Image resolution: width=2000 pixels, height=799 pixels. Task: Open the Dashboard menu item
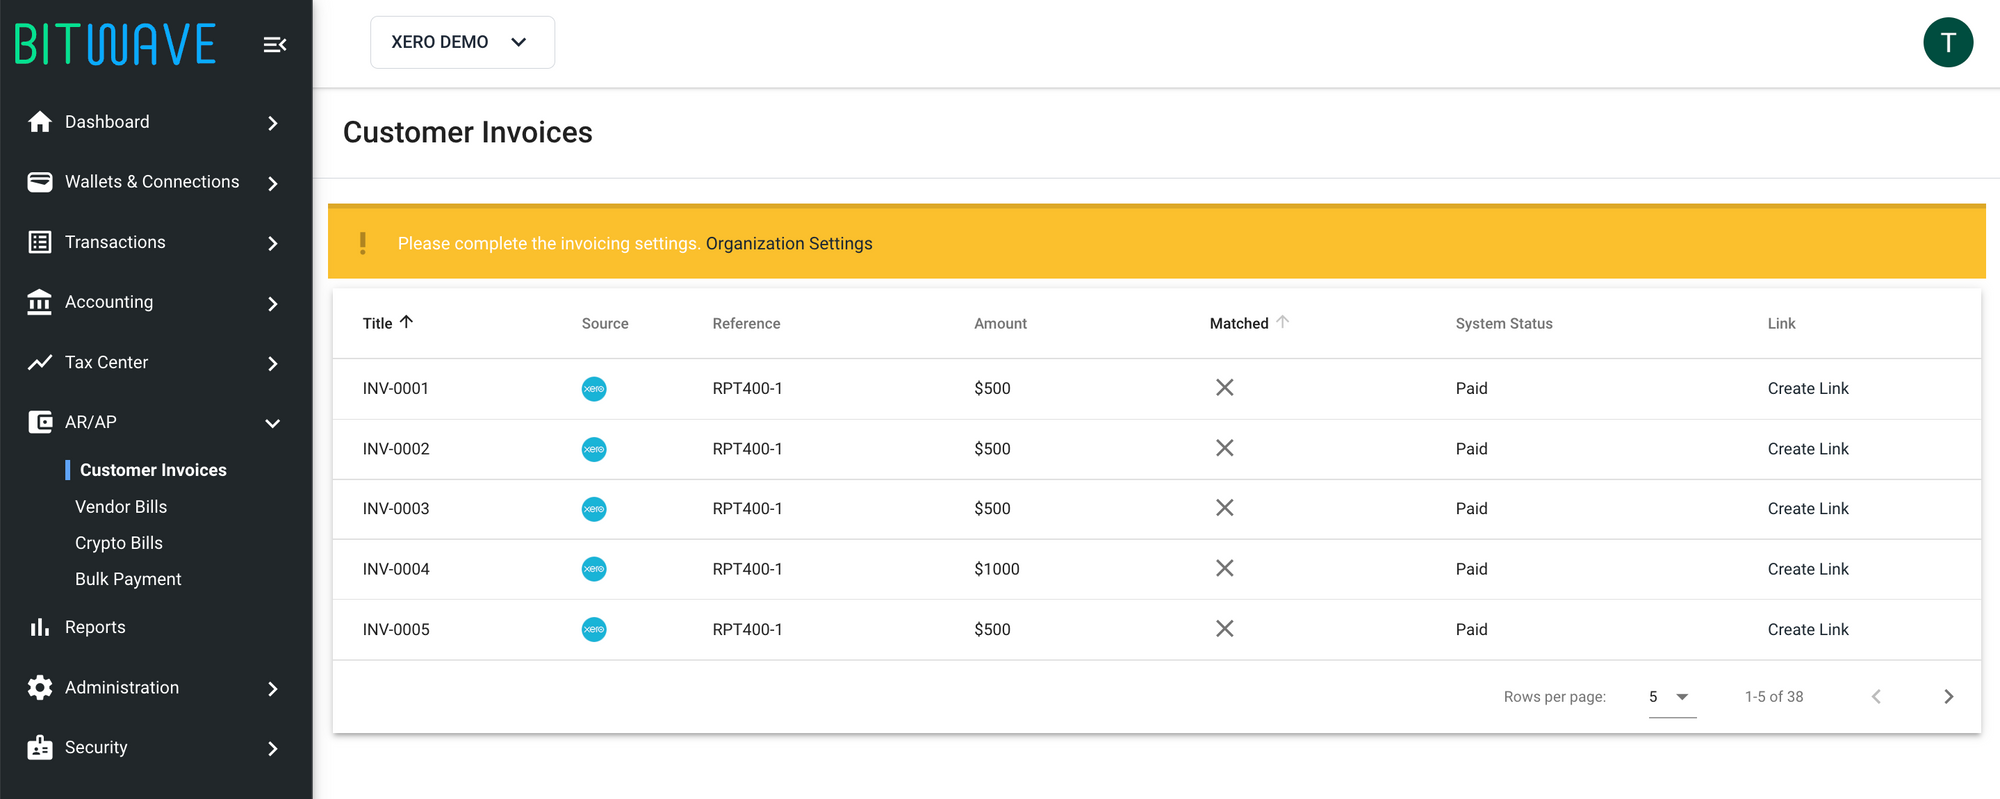click(107, 122)
